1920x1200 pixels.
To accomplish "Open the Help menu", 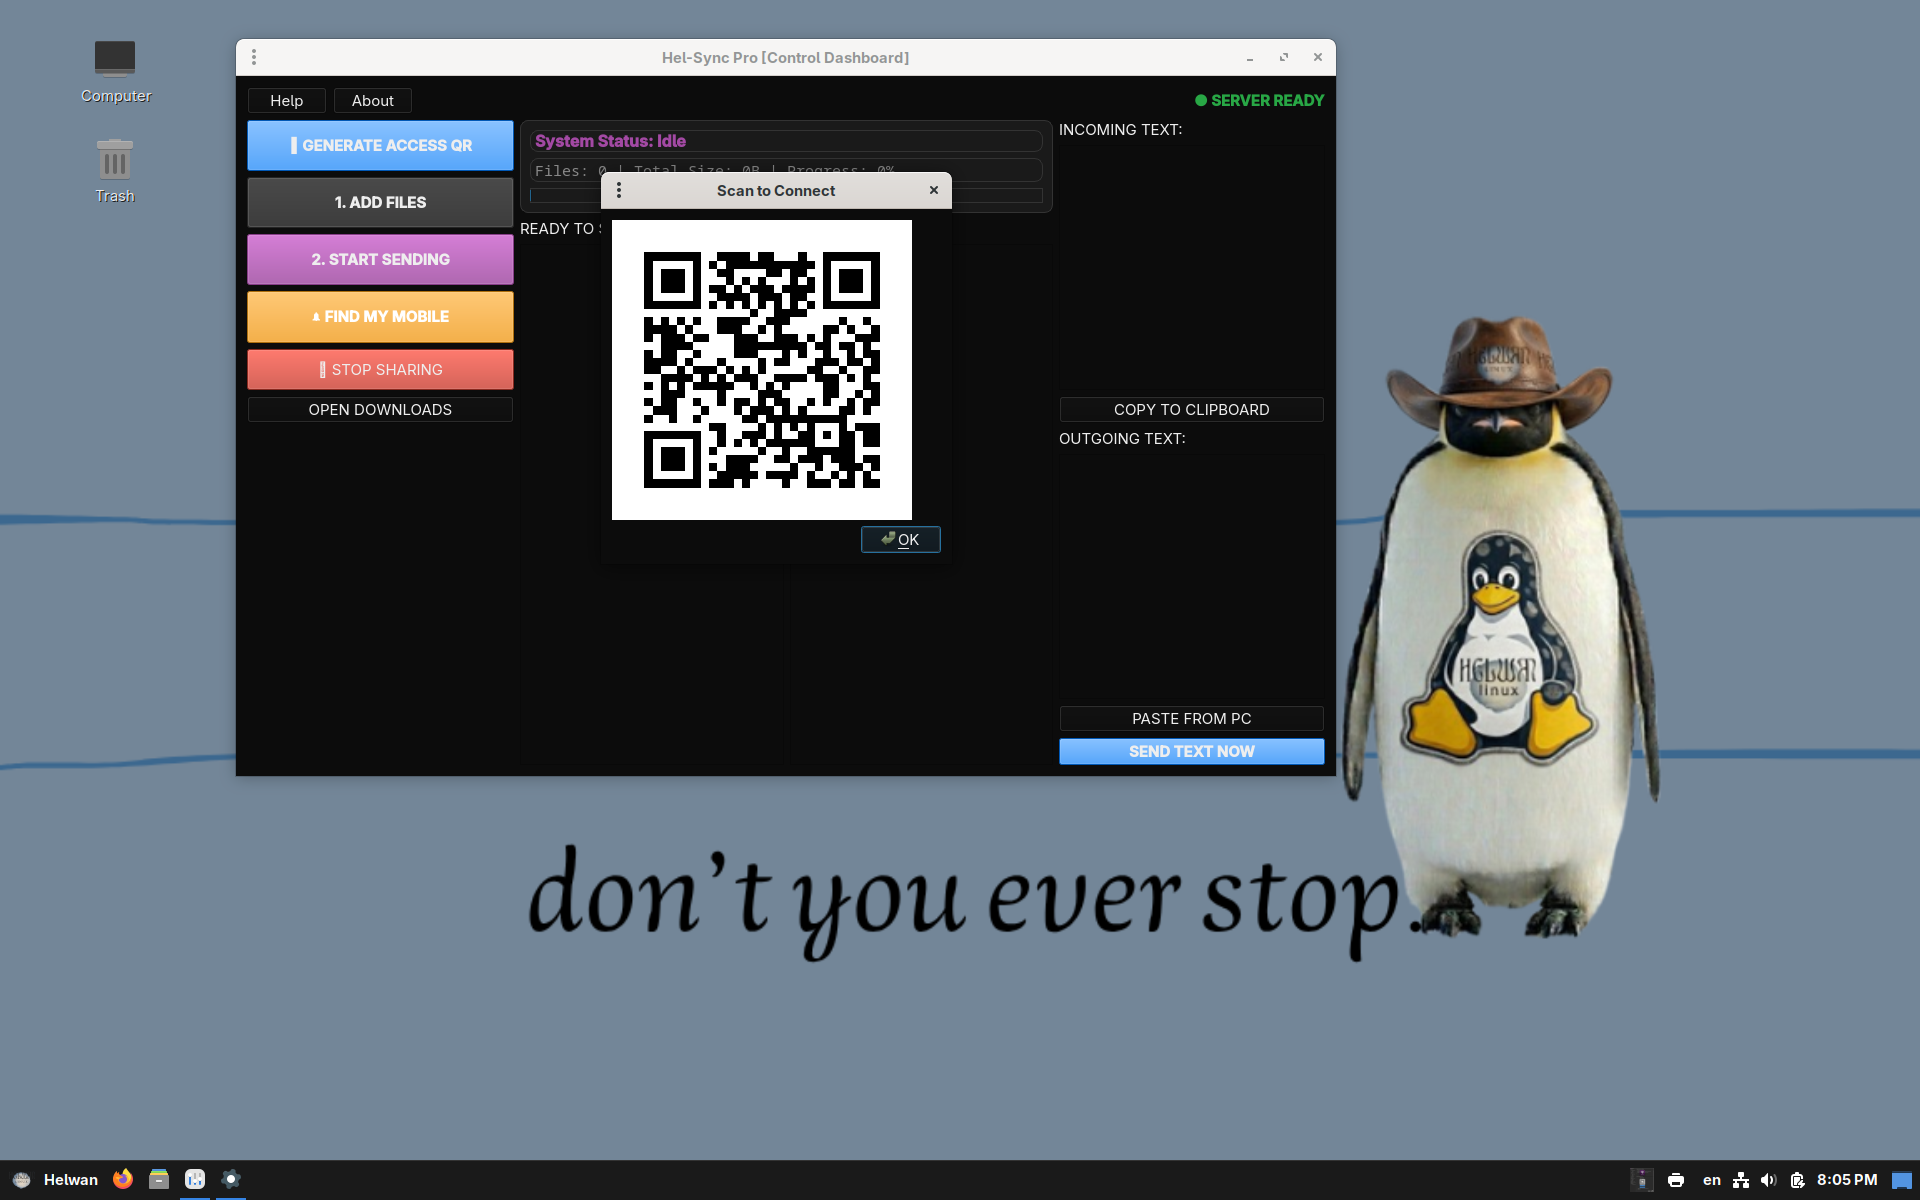I will click(286, 100).
